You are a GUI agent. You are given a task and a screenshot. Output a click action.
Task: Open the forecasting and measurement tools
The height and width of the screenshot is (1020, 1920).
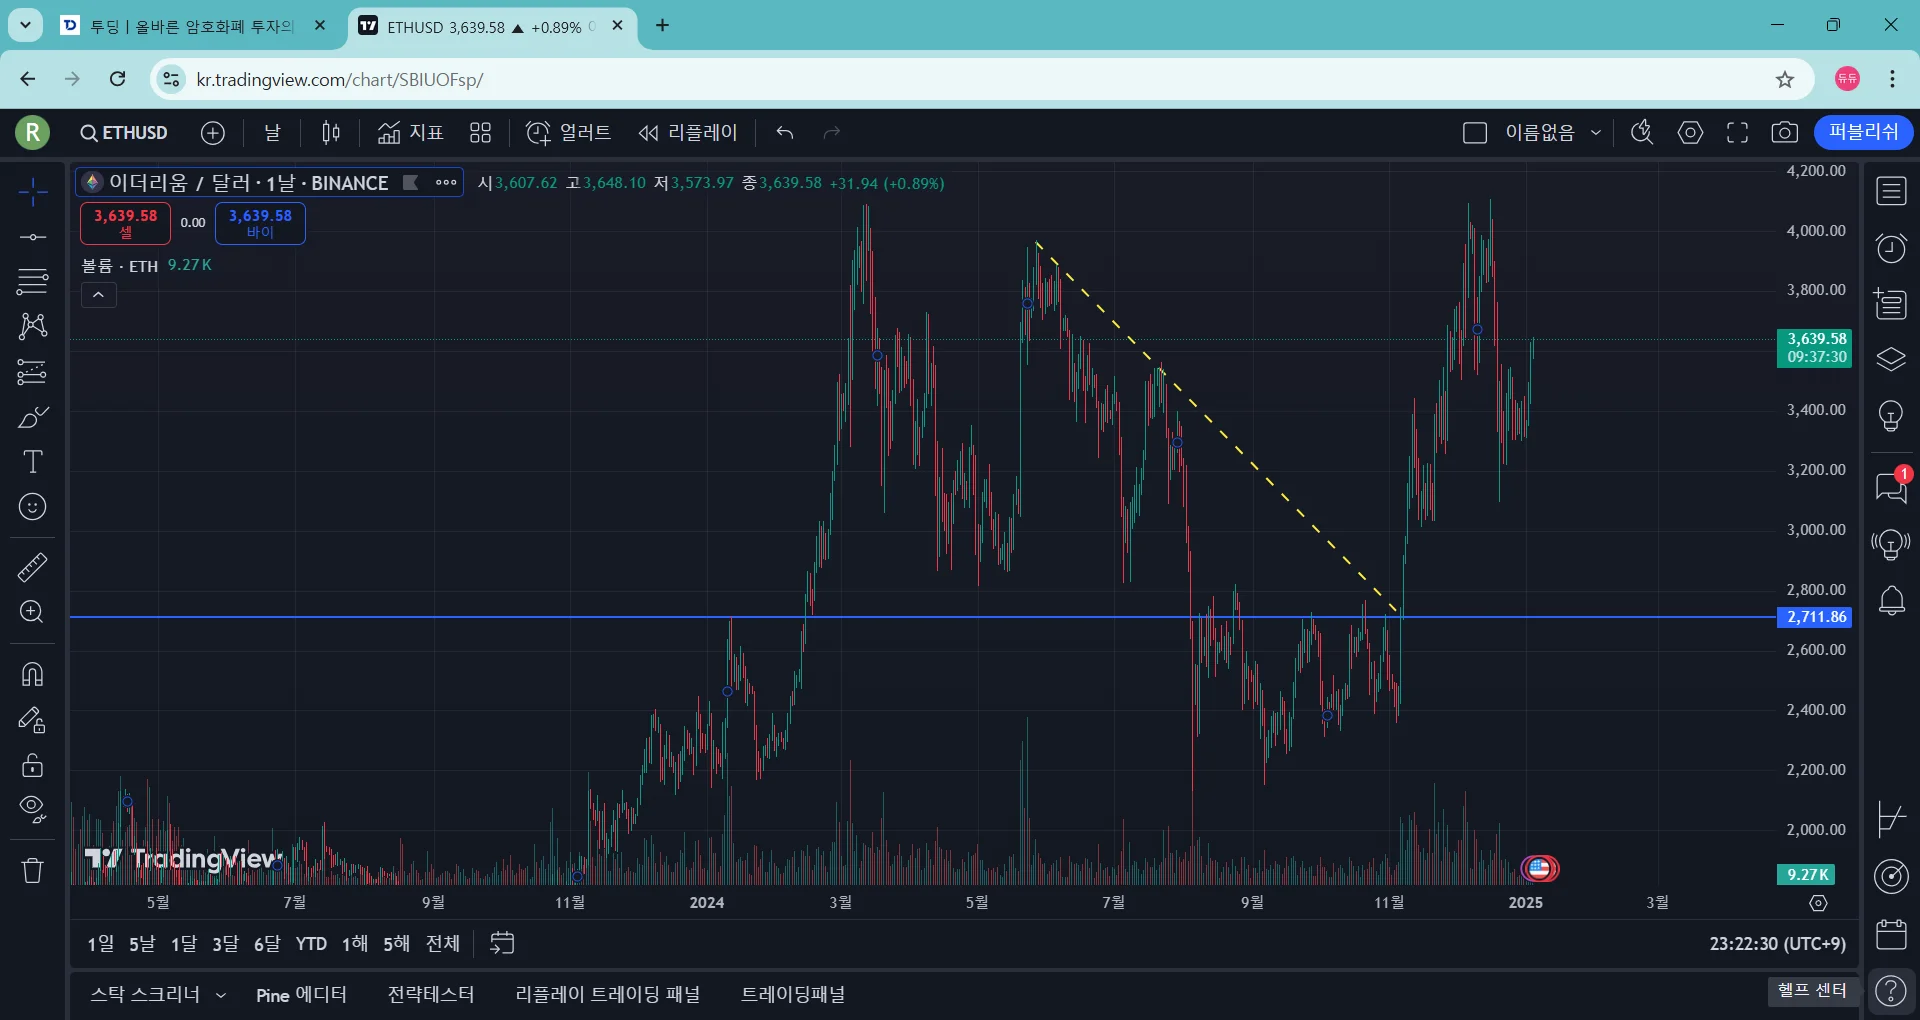point(32,372)
